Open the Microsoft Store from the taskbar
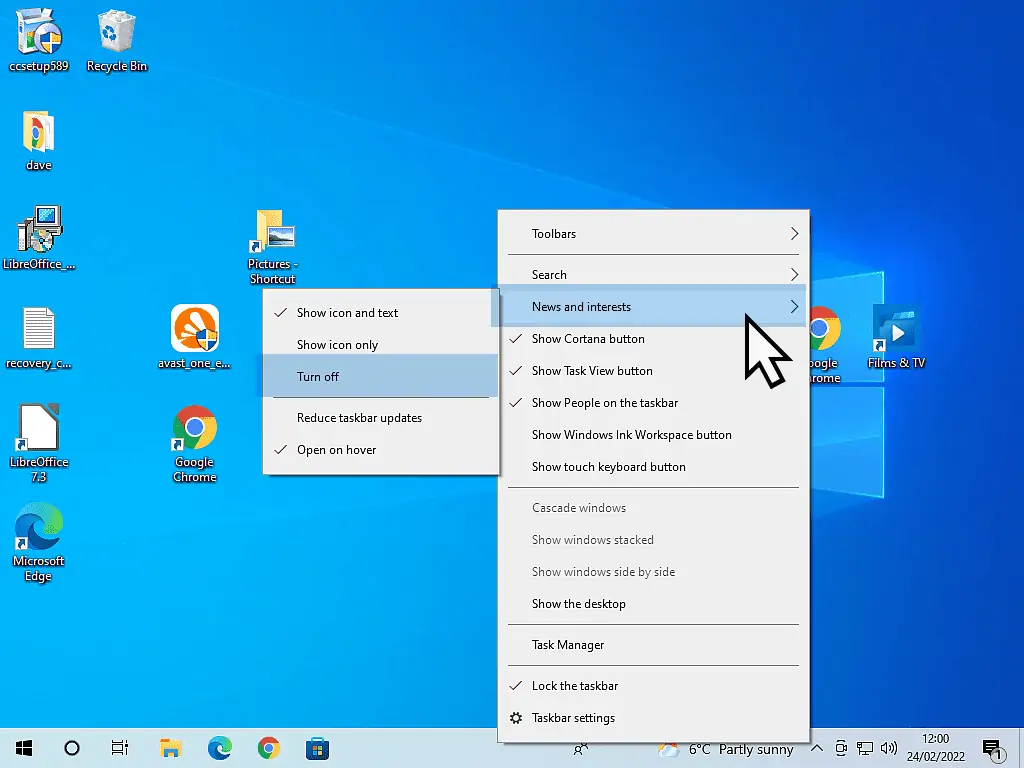 coord(317,747)
